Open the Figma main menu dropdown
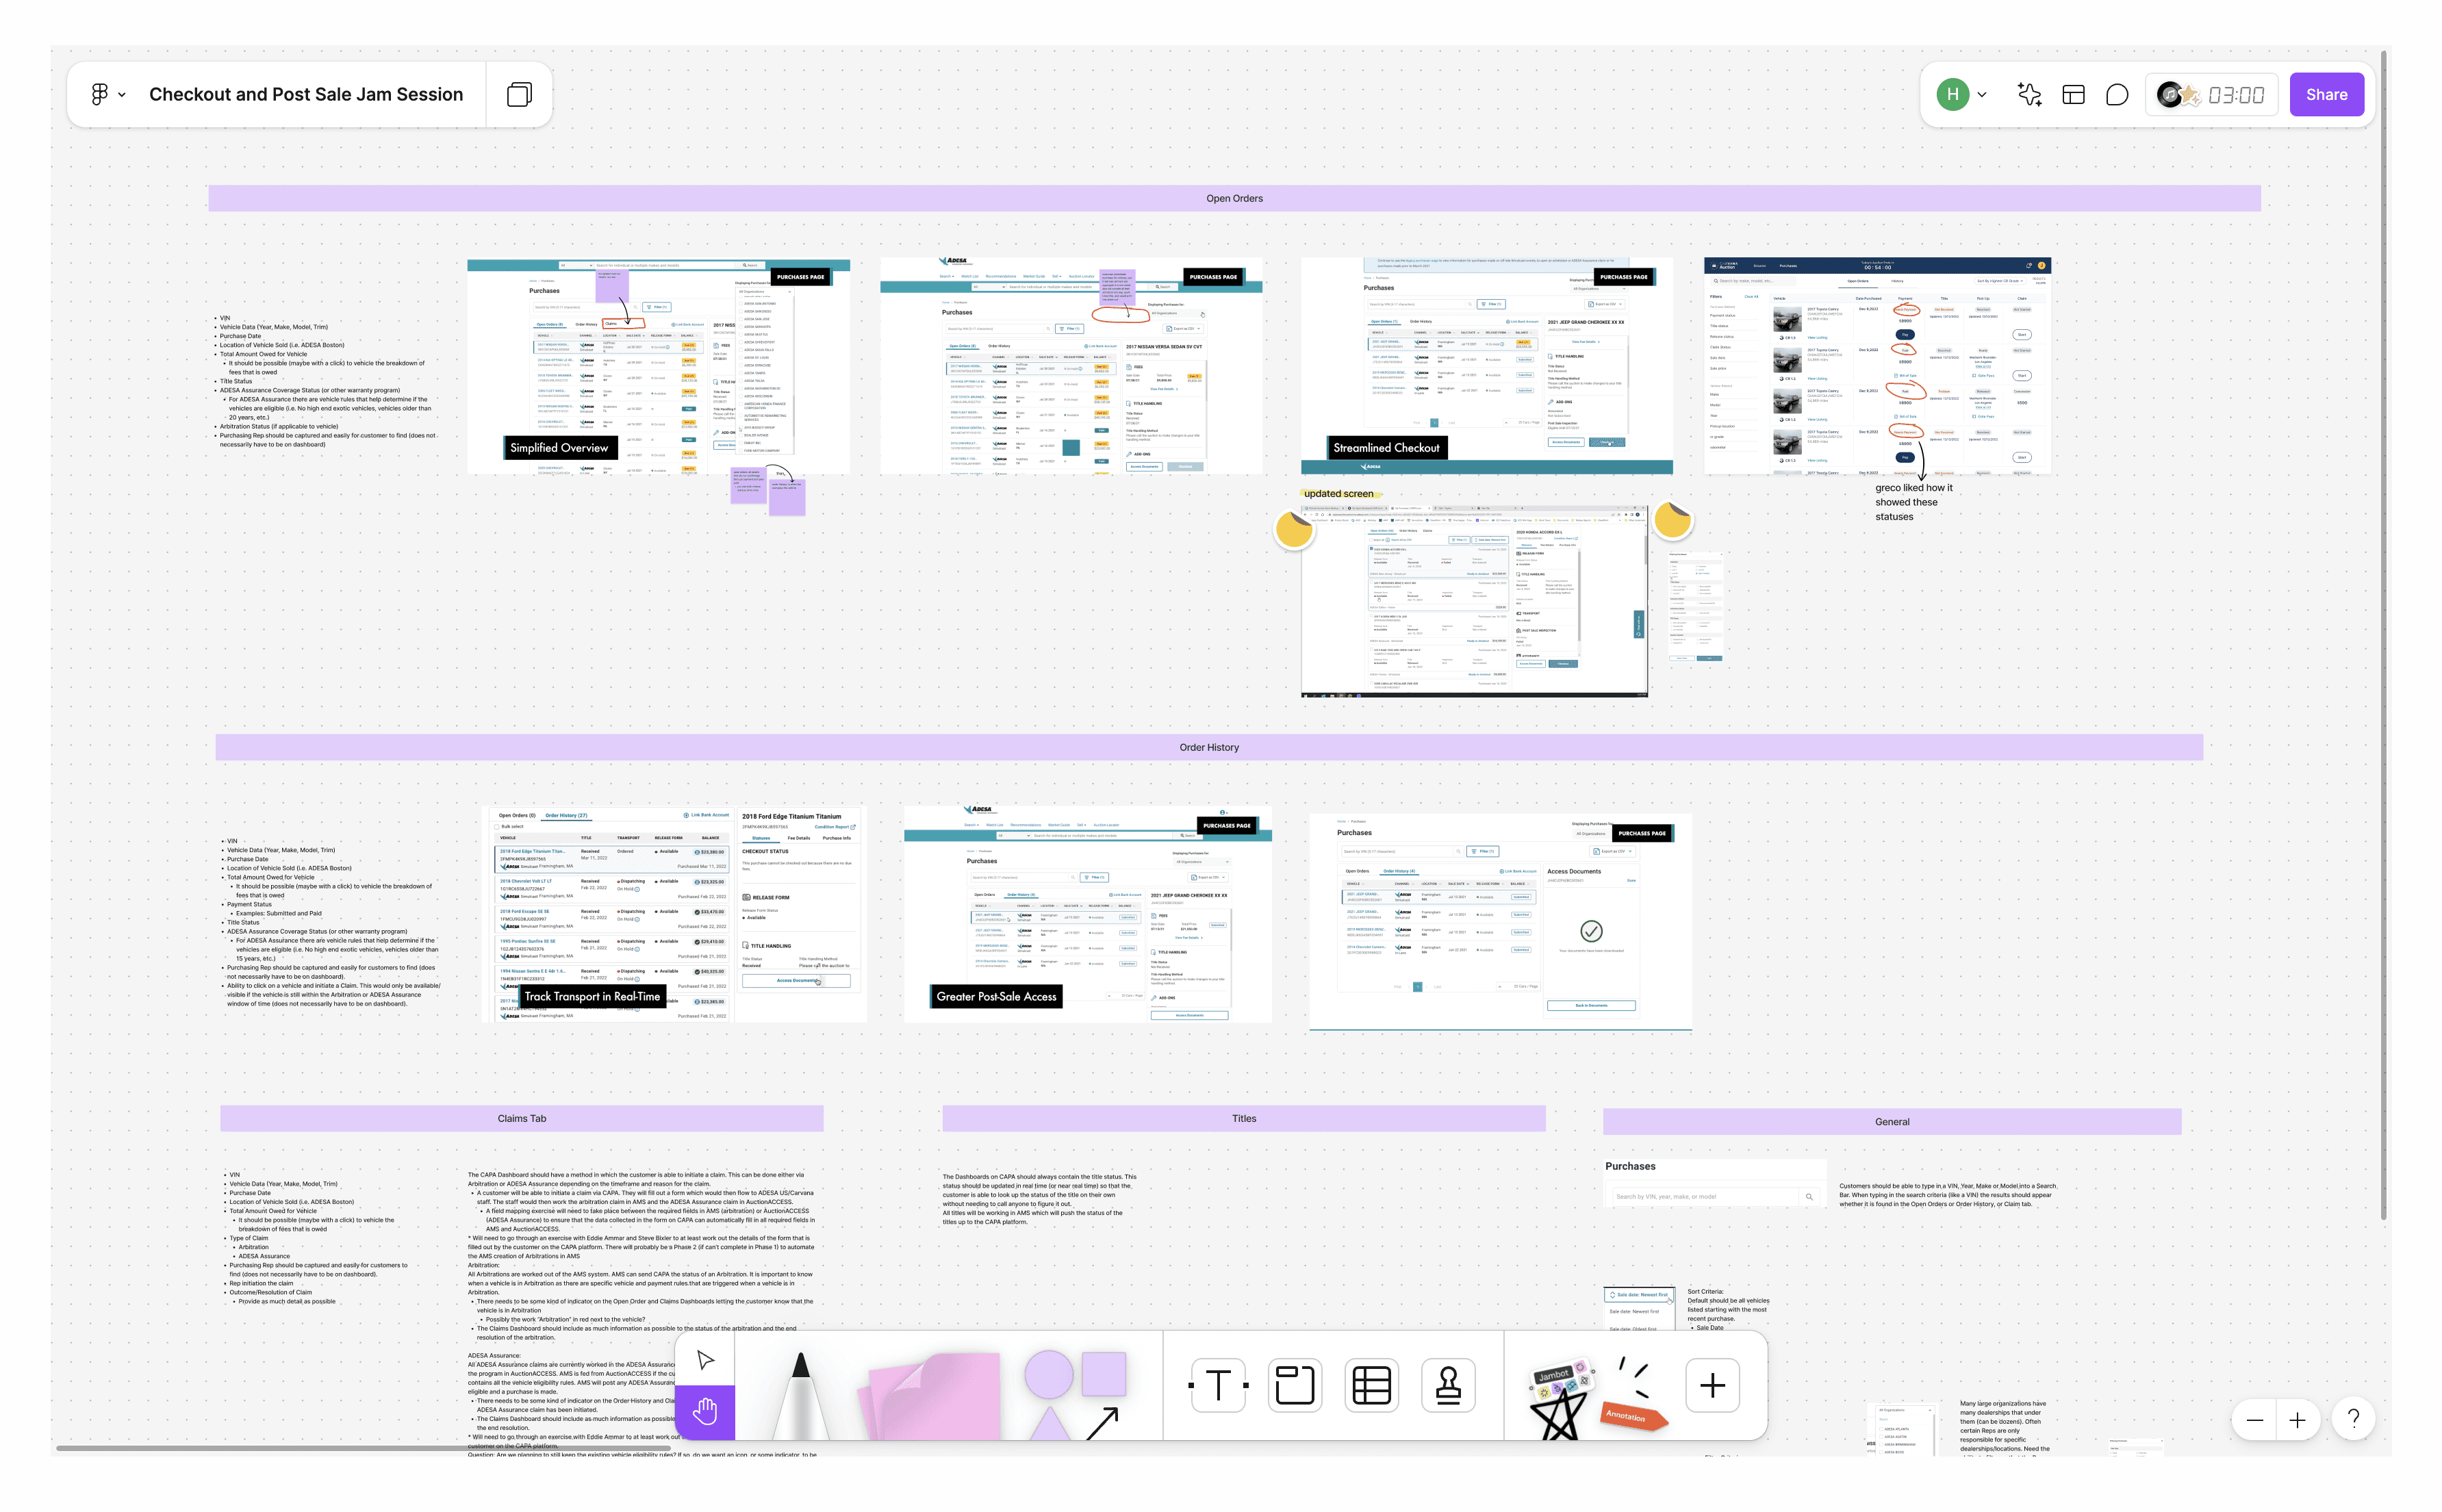The image size is (2442, 1512). [x=107, y=95]
